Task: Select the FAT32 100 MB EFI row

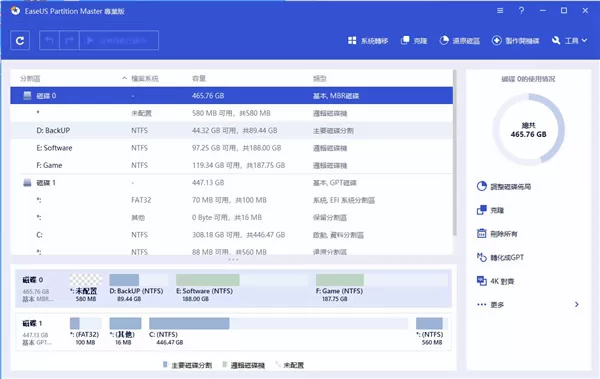Action: click(232, 200)
